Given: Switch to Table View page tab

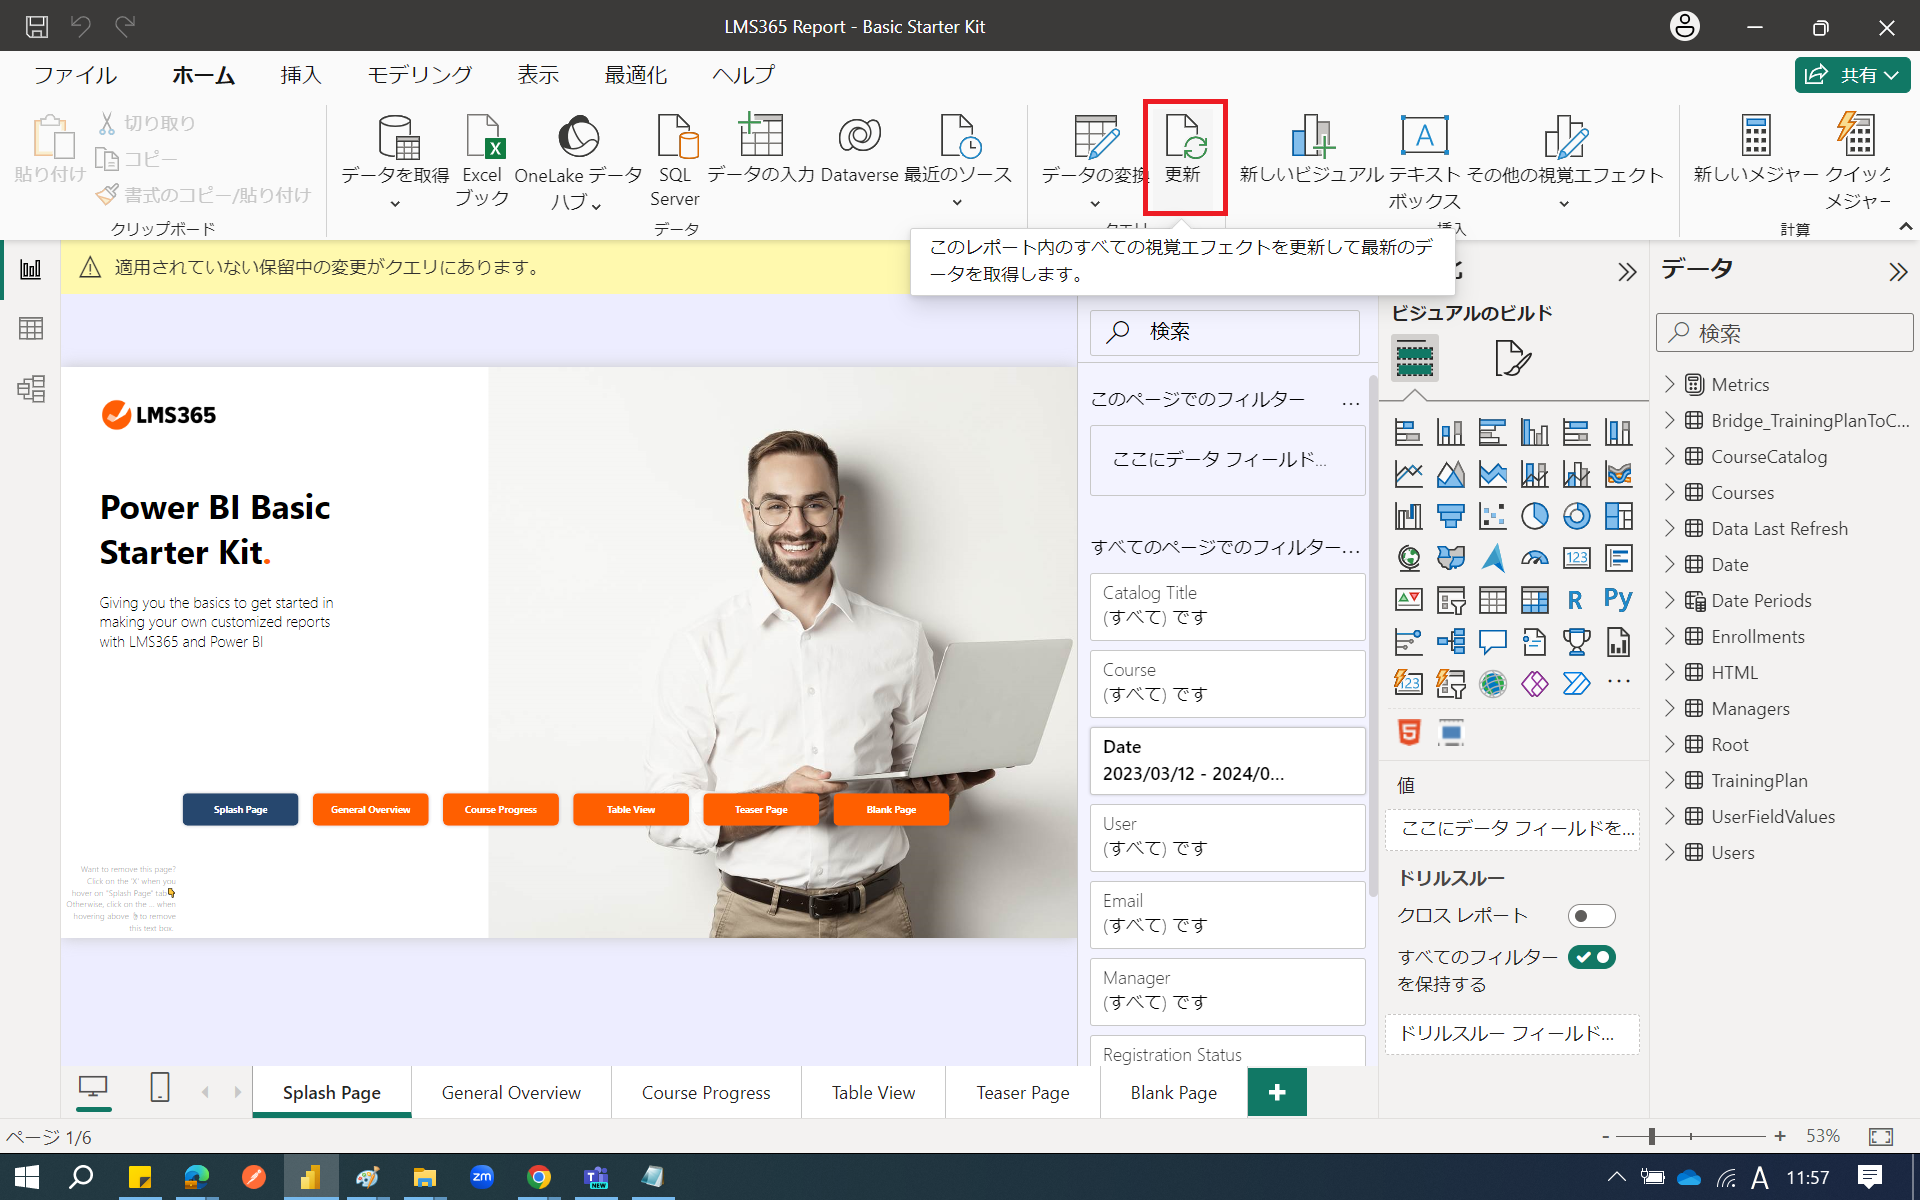Looking at the screenshot, I should coord(873,1092).
